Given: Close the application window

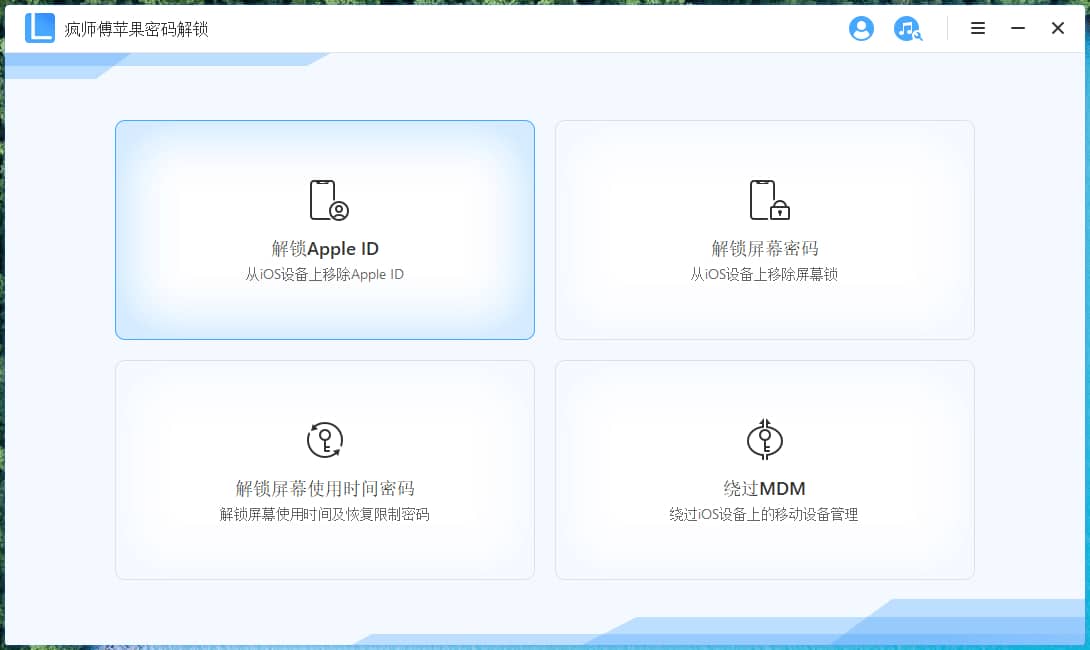Looking at the screenshot, I should pos(1057,28).
